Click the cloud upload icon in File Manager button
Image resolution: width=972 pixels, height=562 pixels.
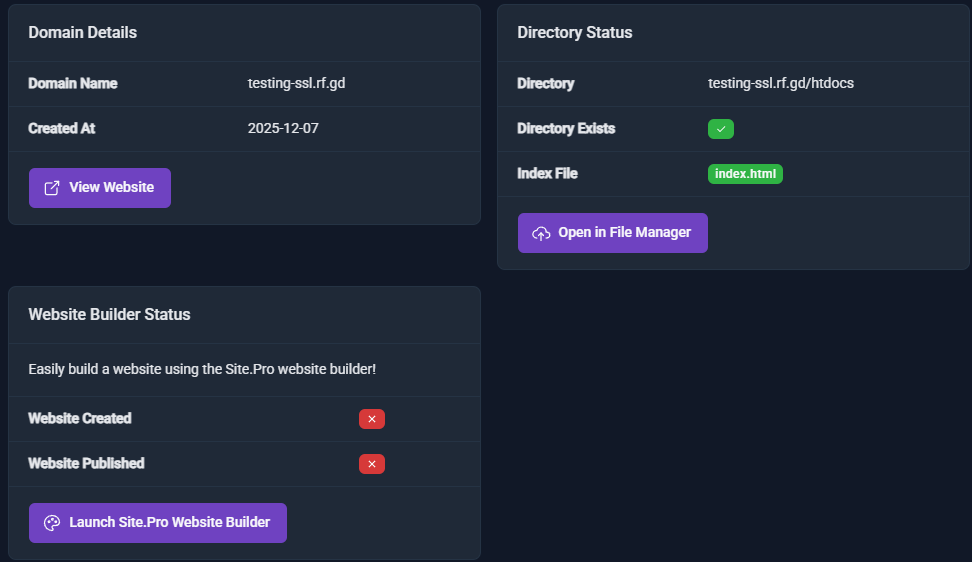click(541, 233)
